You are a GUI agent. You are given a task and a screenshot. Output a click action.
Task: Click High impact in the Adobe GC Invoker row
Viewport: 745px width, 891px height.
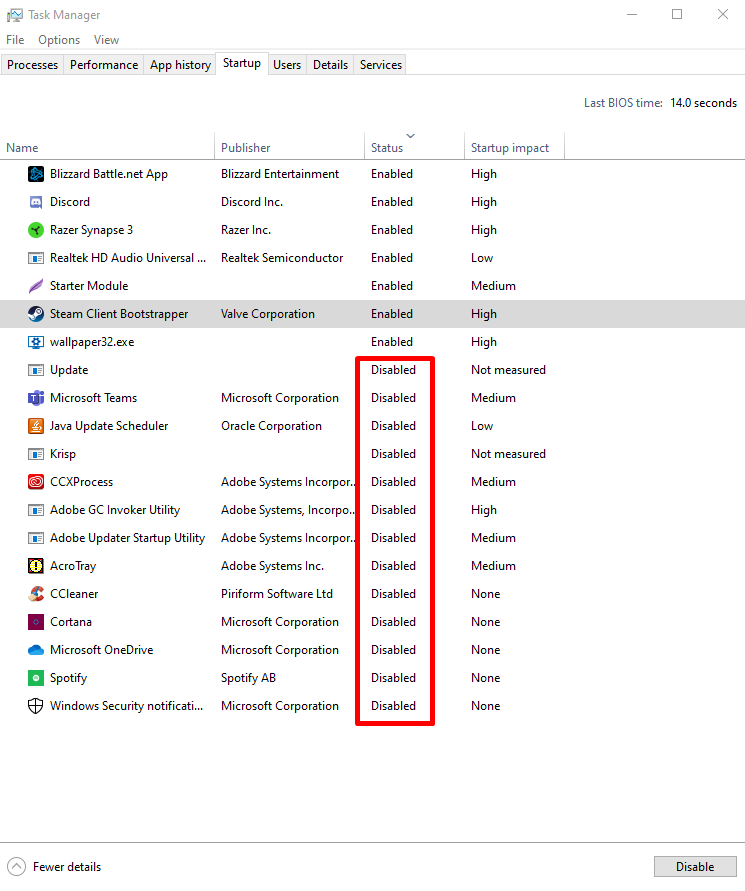point(484,510)
